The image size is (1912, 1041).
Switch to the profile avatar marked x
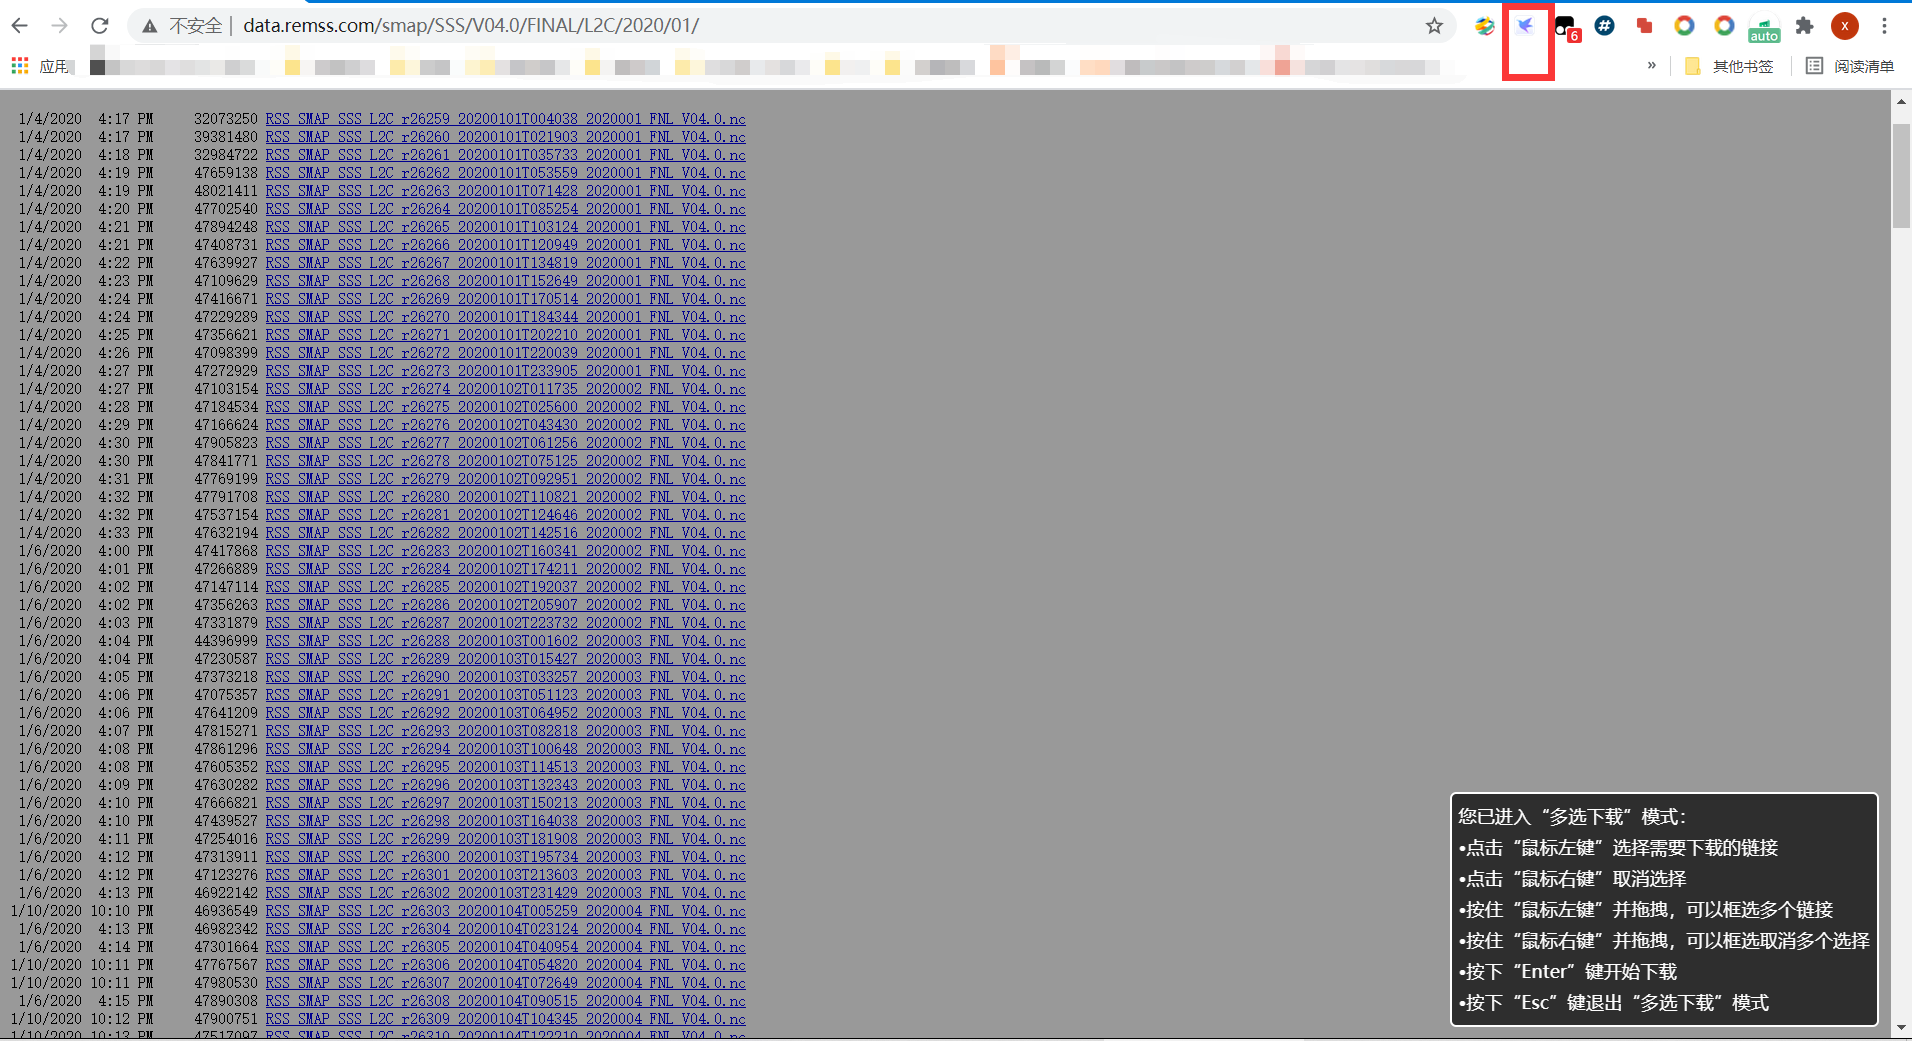[1843, 26]
